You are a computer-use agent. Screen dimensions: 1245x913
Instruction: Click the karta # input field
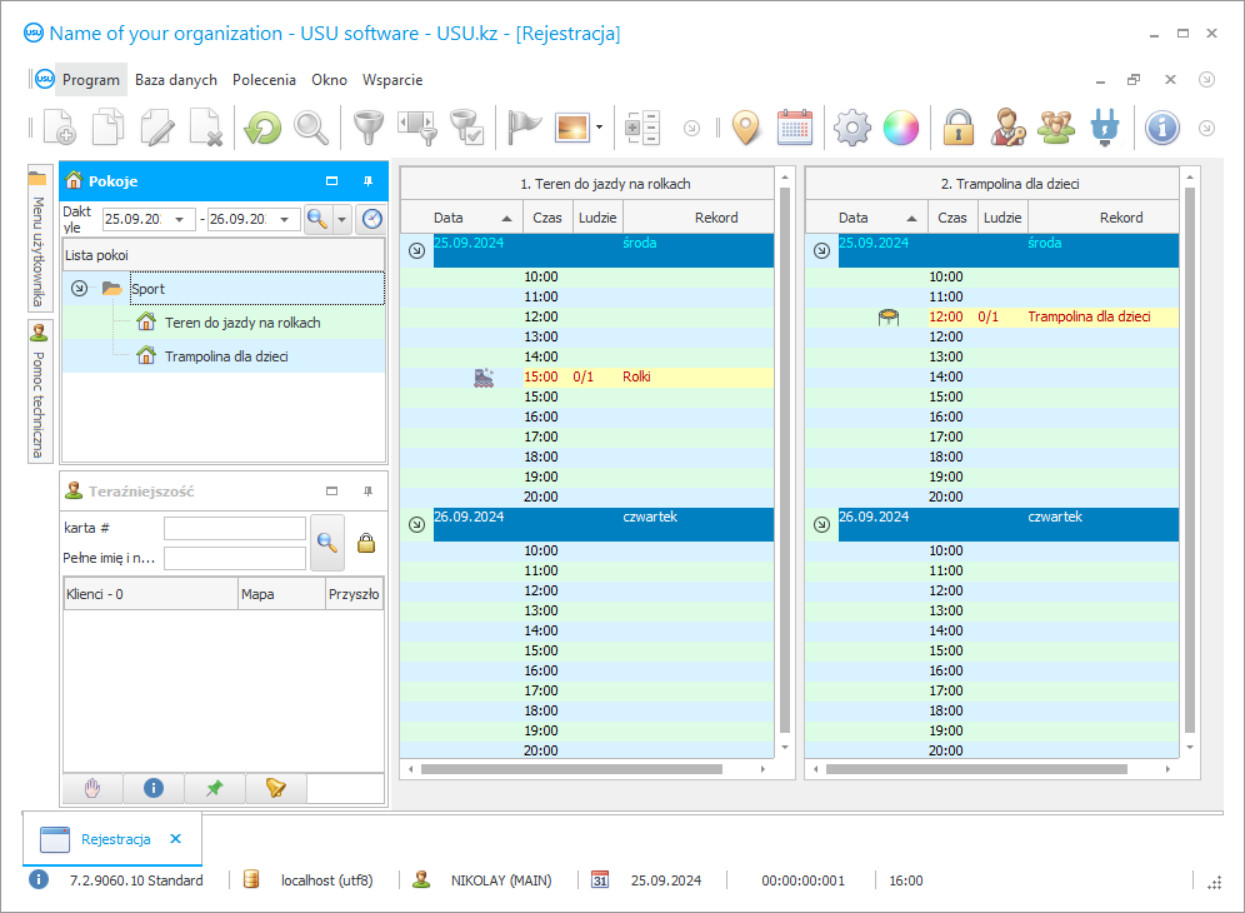(235, 528)
